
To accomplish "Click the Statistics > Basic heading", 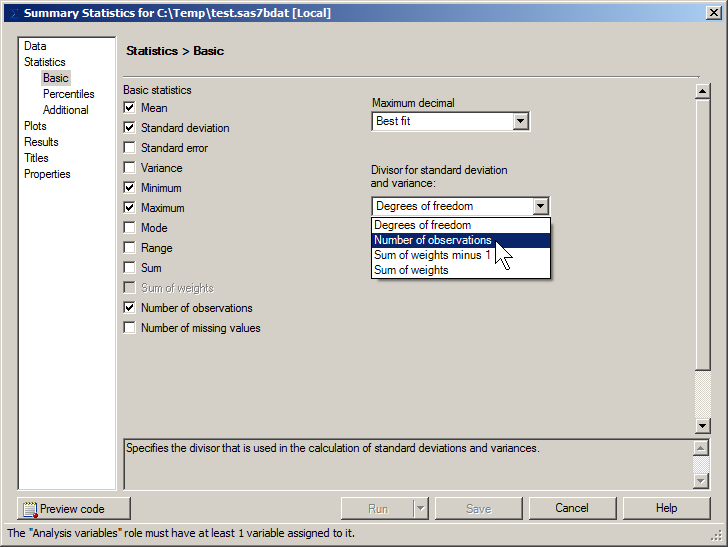I will pyautogui.click(x=175, y=51).
